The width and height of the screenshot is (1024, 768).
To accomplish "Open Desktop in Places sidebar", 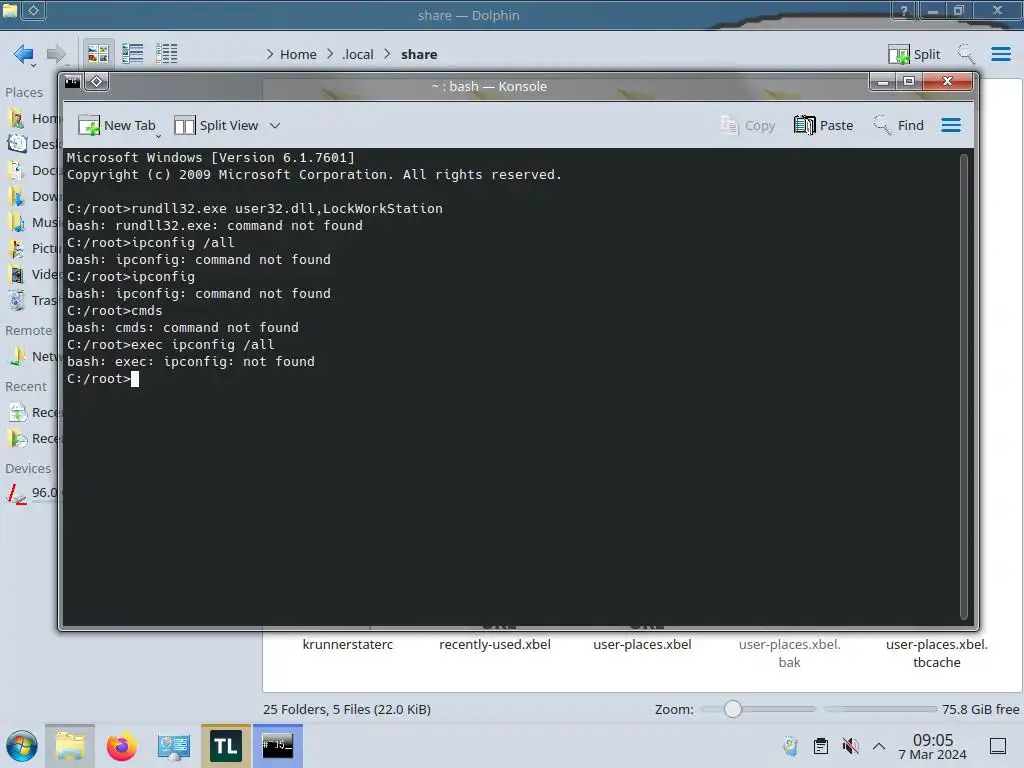I will (33, 144).
